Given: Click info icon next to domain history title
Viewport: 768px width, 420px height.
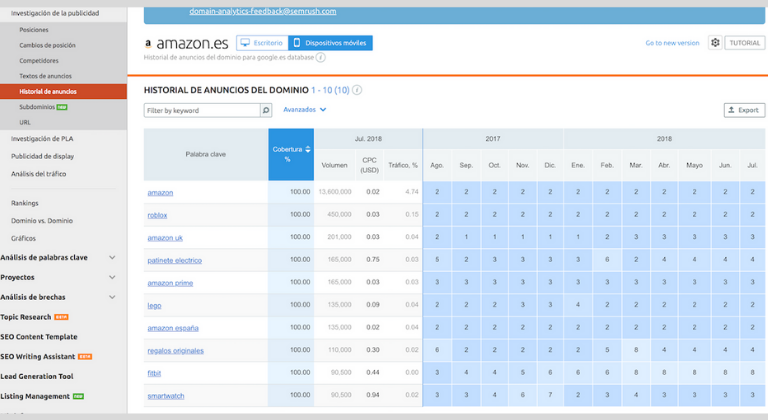Looking at the screenshot, I should pos(357,90).
